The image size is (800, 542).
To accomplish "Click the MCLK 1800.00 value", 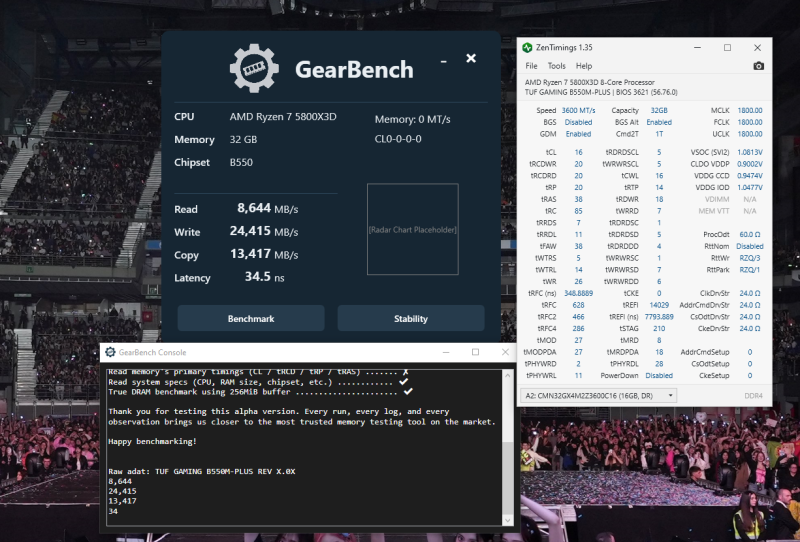I will tap(749, 110).
